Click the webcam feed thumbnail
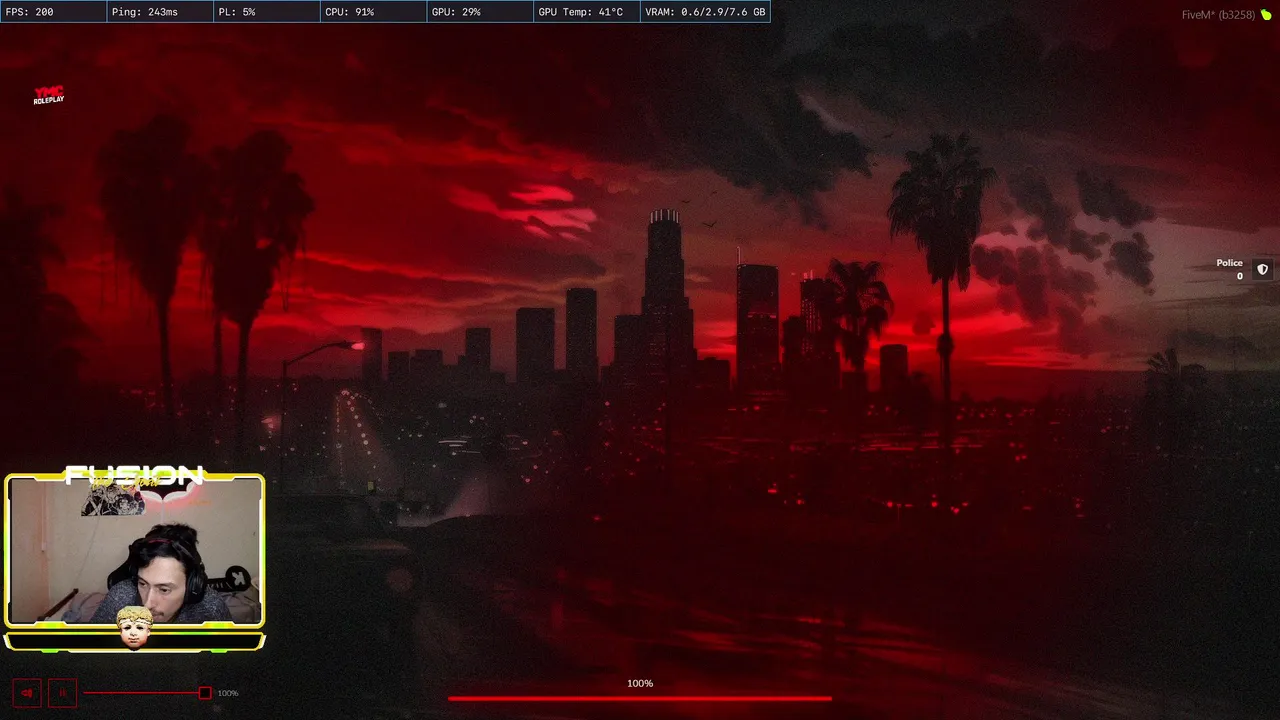 click(134, 551)
